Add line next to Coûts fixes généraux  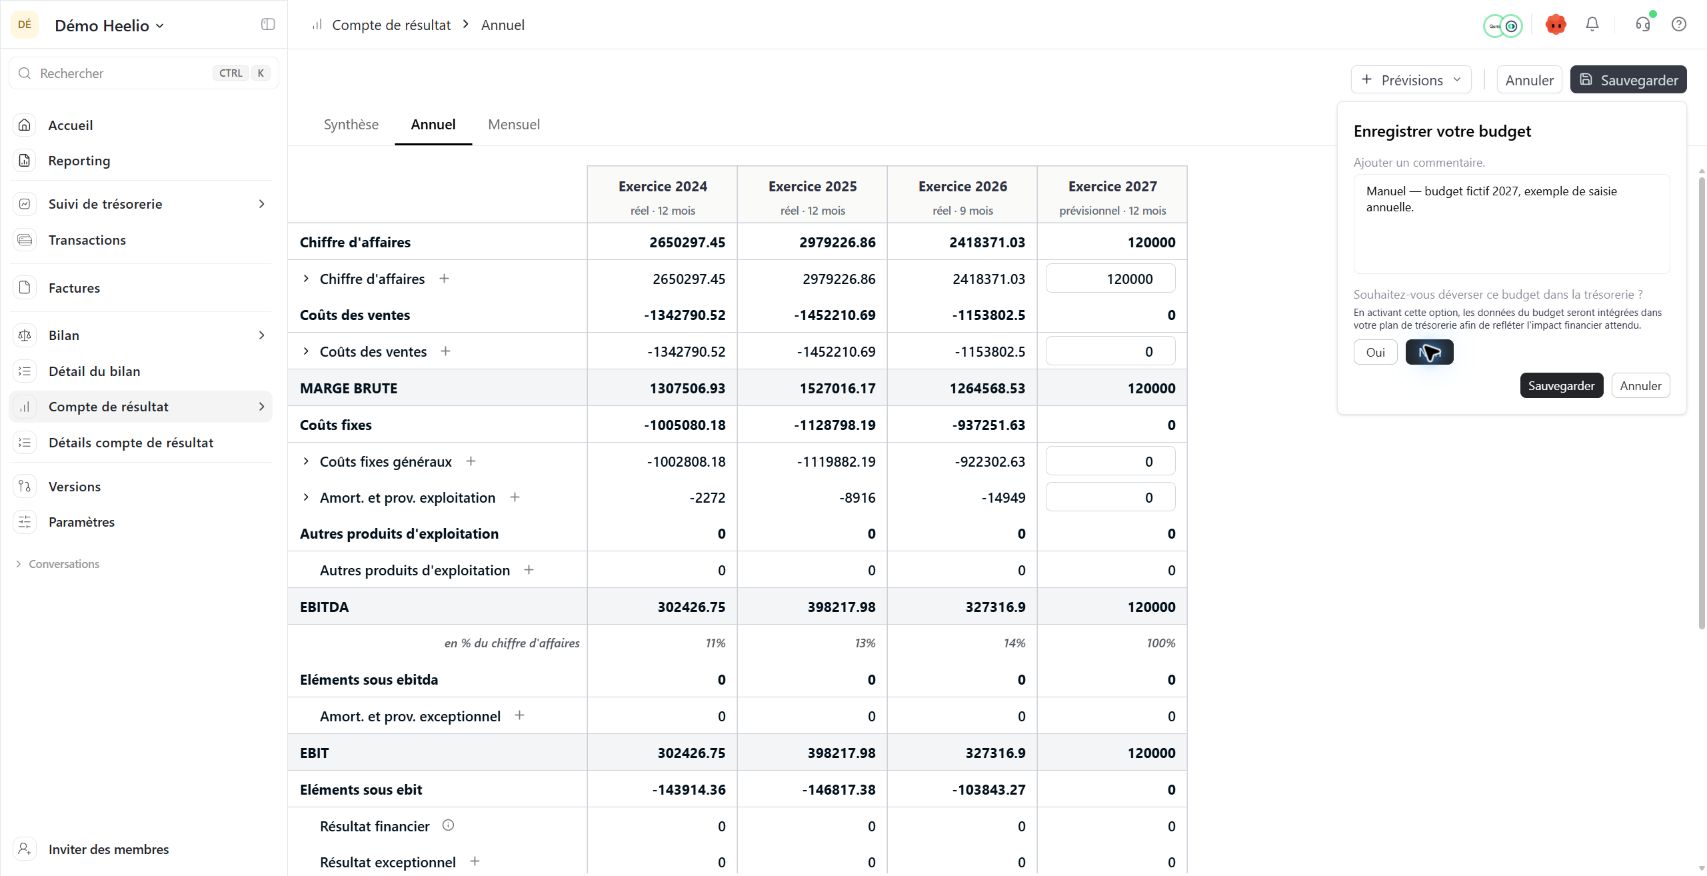click(x=471, y=461)
